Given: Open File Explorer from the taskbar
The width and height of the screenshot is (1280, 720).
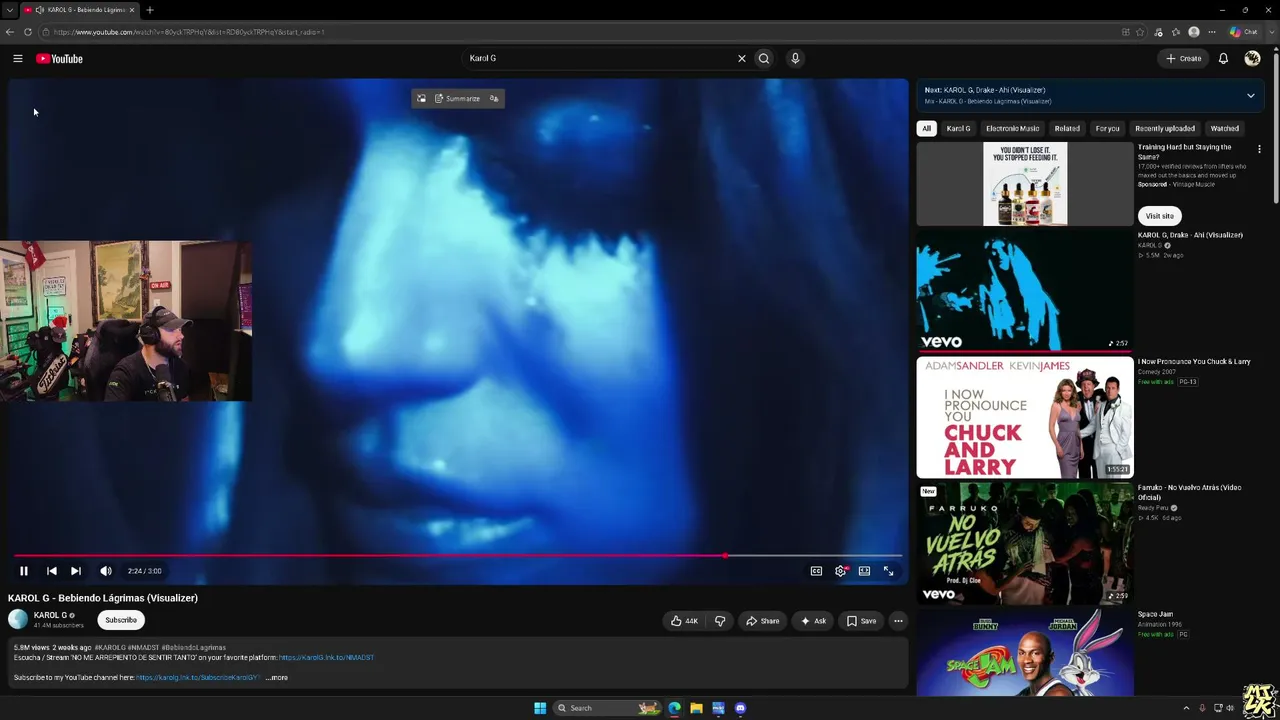Looking at the screenshot, I should [x=696, y=708].
